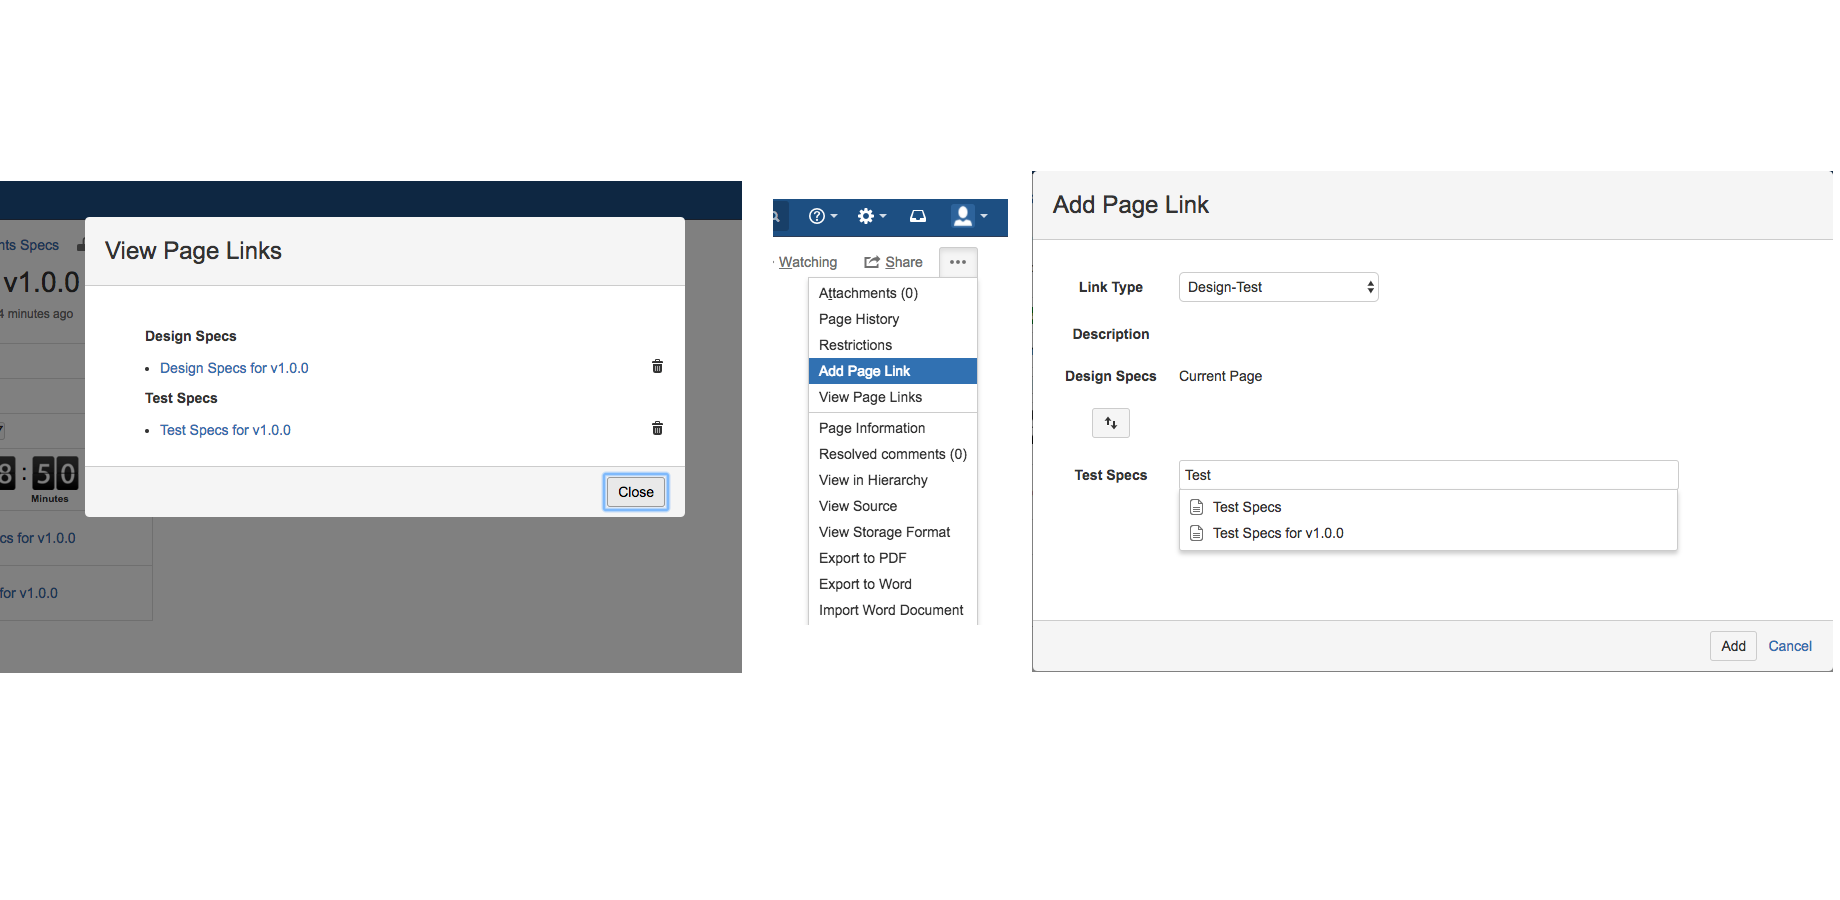The image size is (1840, 900).
Task: Select Page History menu item
Action: click(x=892, y=319)
